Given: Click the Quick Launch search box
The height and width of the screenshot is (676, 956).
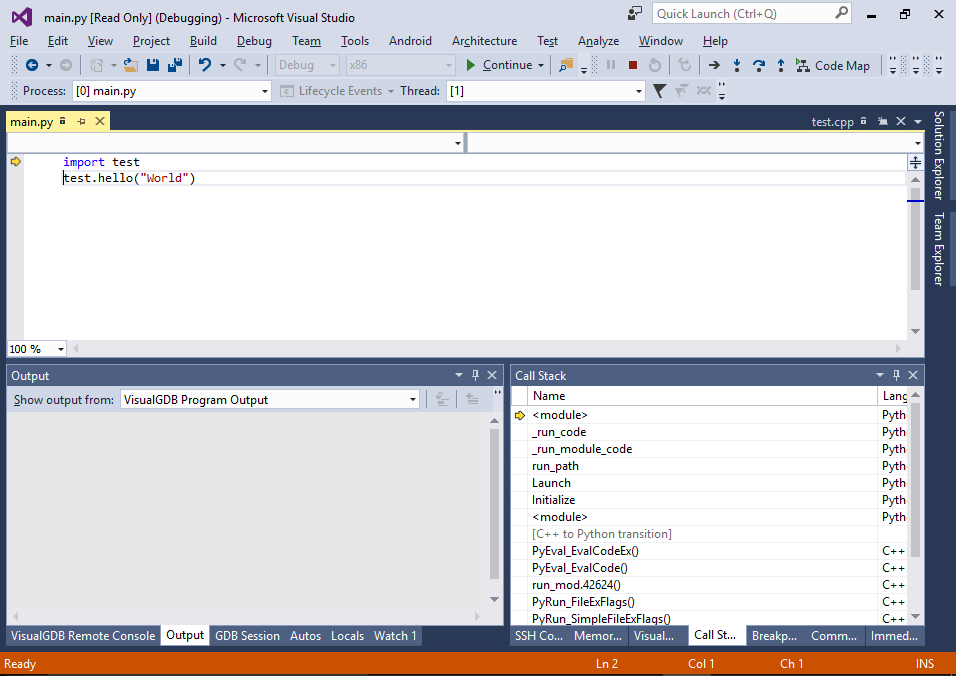Looking at the screenshot, I should (742, 13).
